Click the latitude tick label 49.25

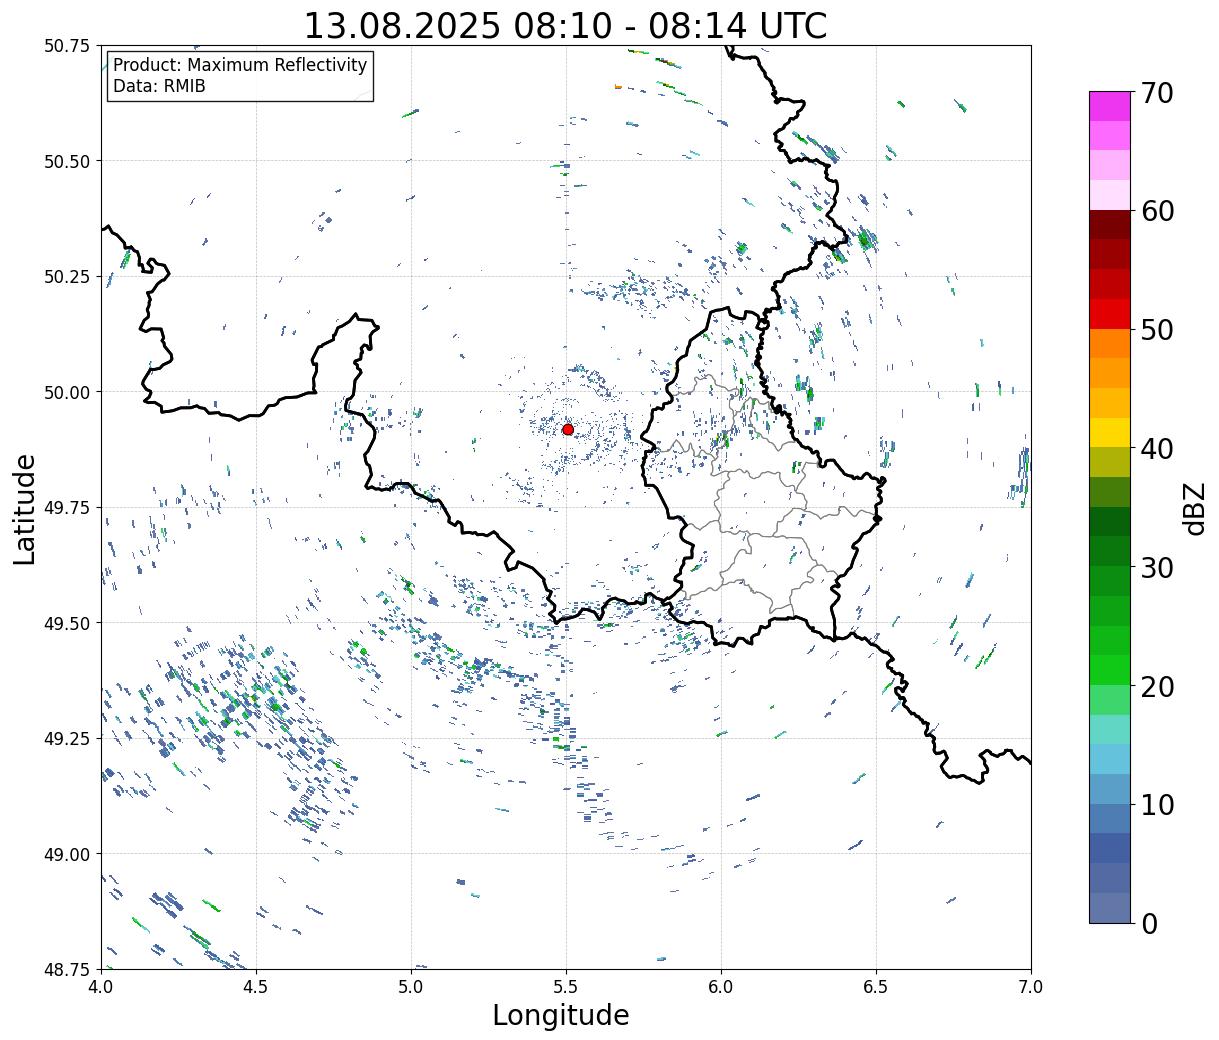click(x=67, y=739)
